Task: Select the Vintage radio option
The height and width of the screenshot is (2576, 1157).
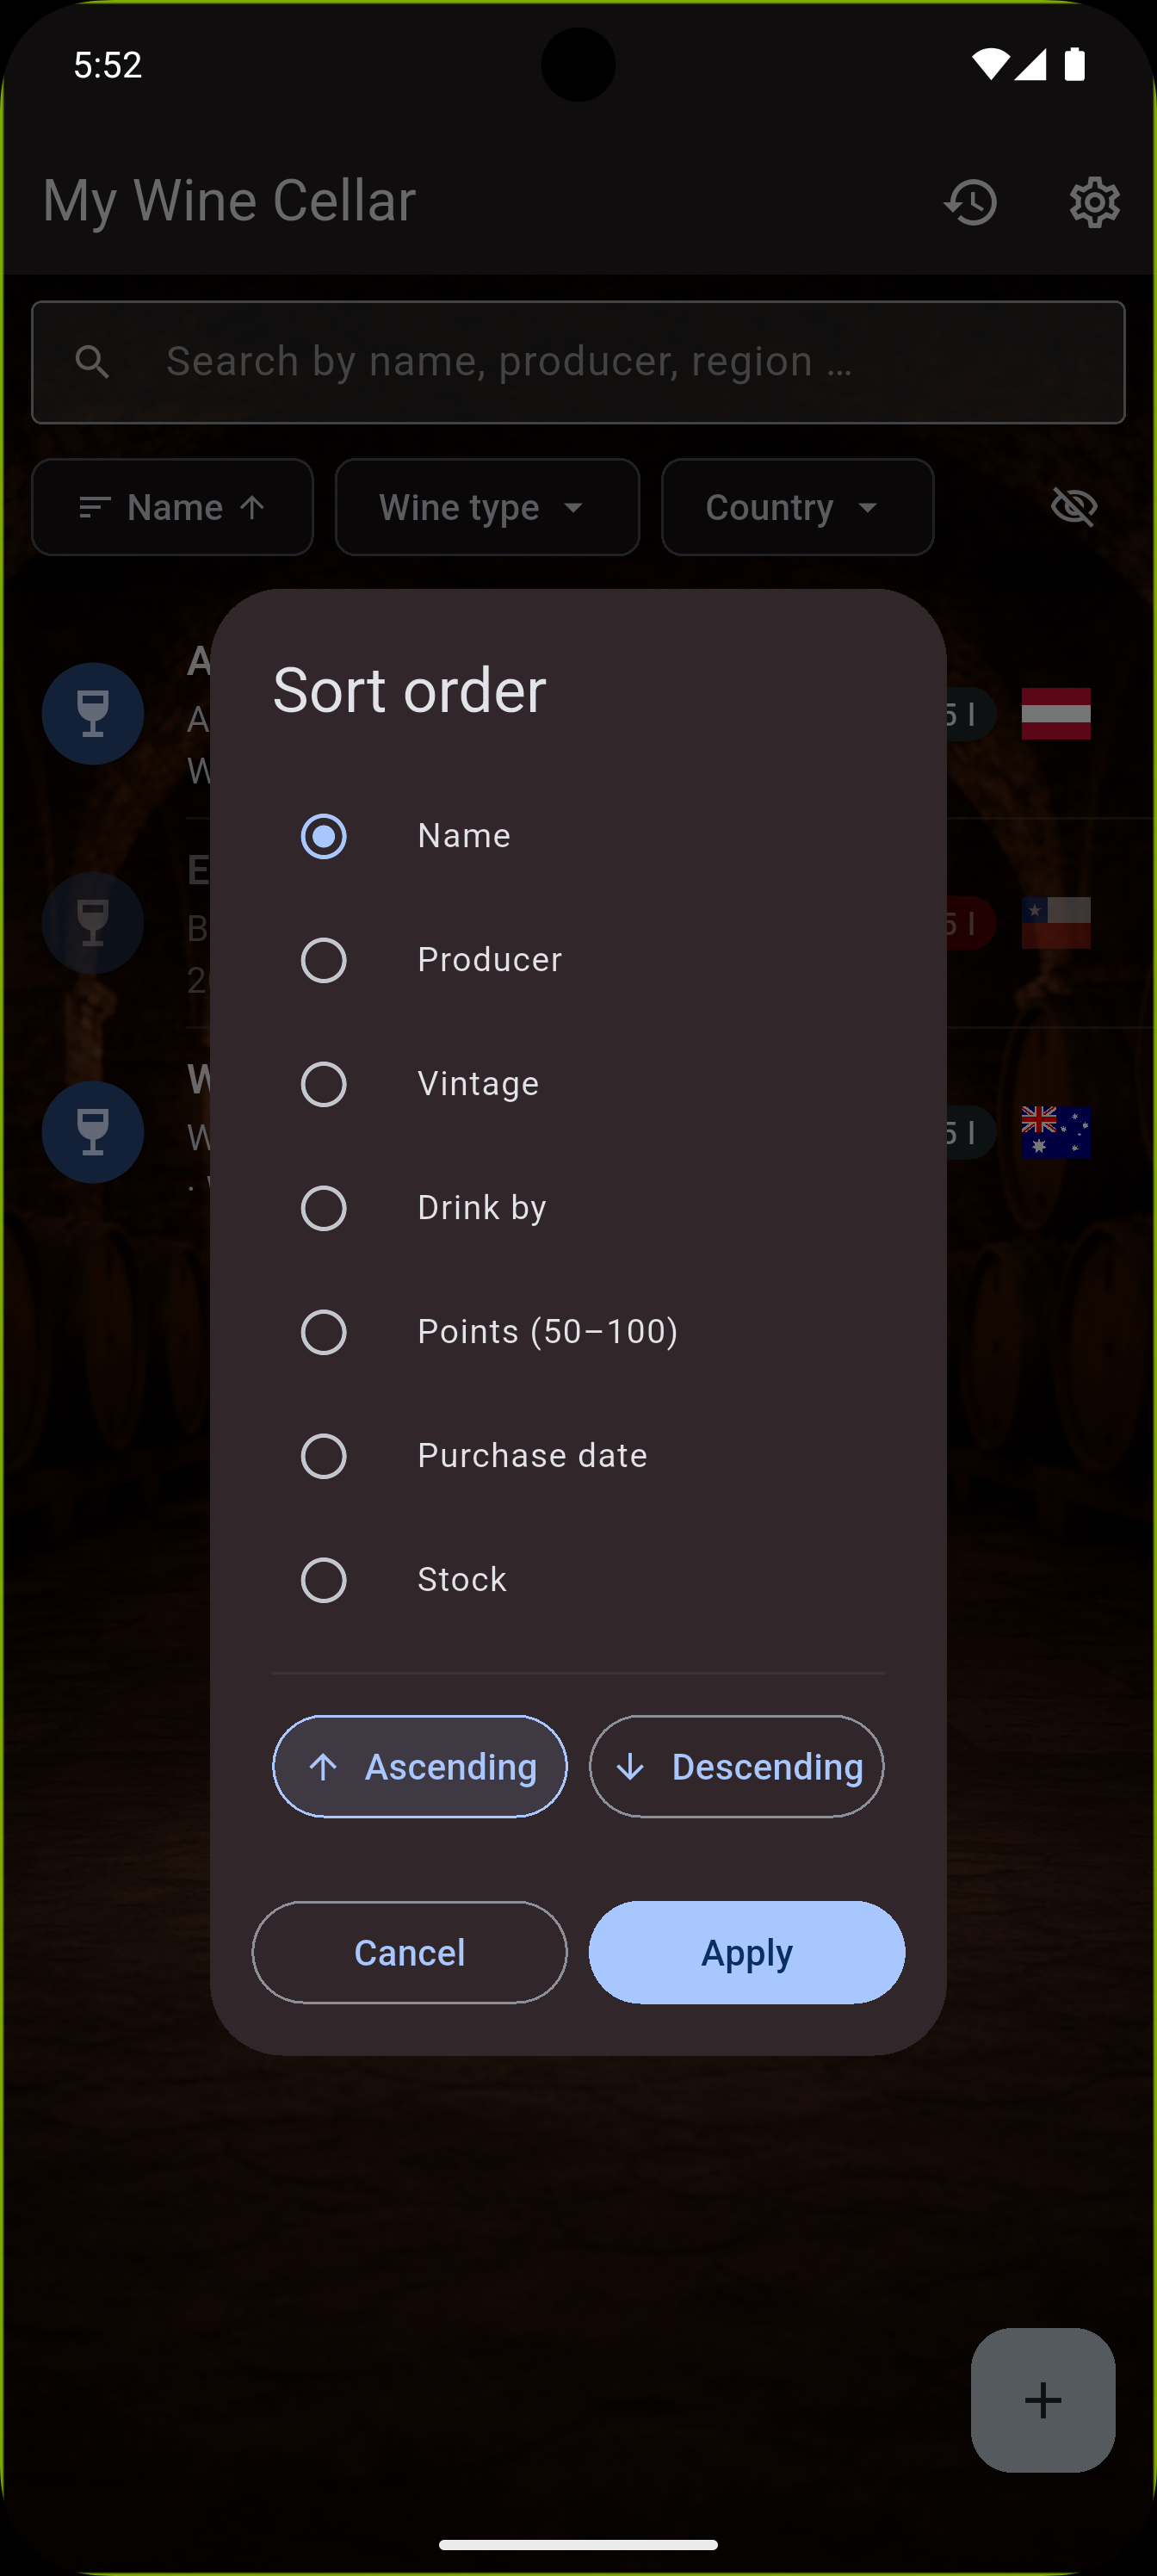Action: pos(324,1084)
